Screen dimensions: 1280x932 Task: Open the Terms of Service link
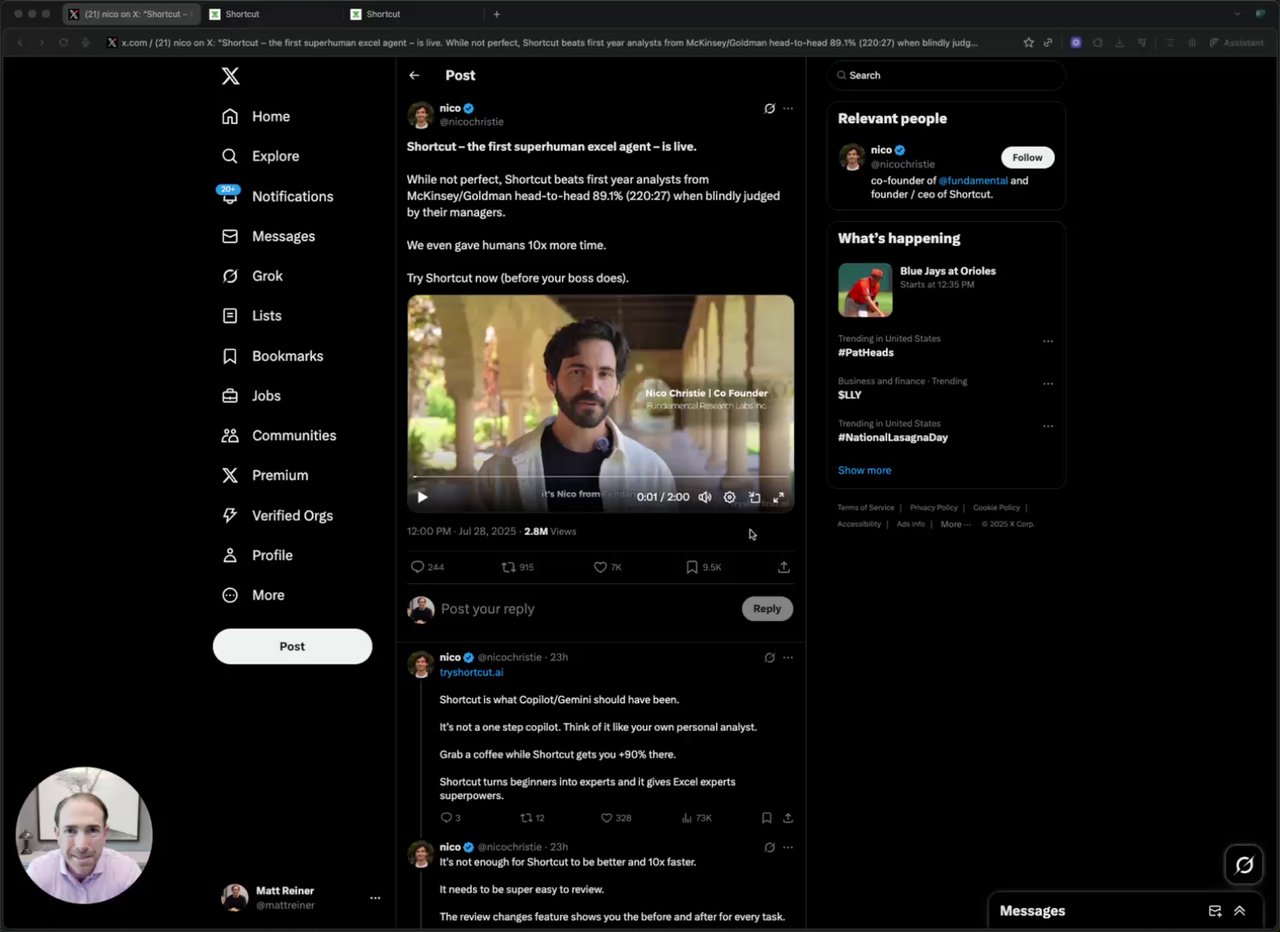click(866, 508)
